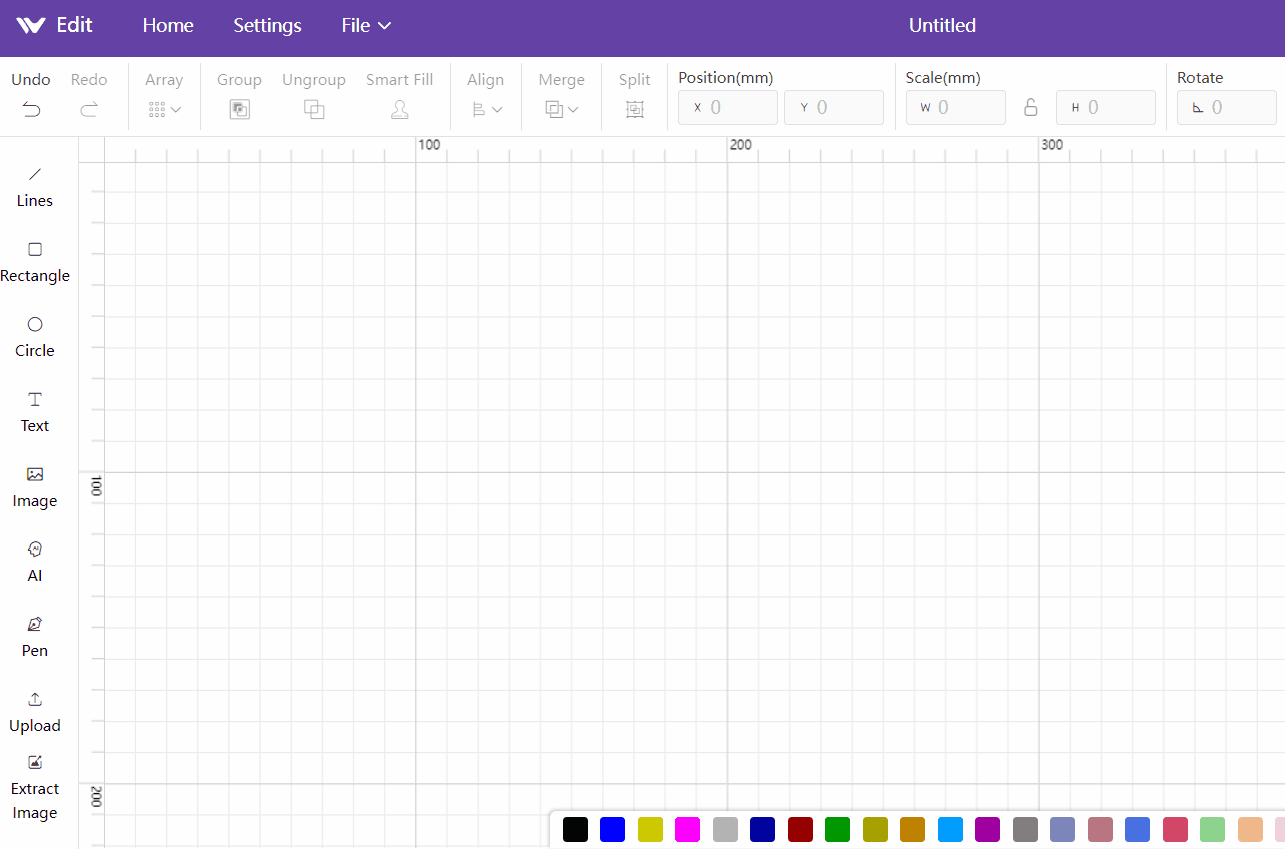The image size is (1285, 849).
Task: Pick the dusty rose color swatch
Action: [1100, 829]
